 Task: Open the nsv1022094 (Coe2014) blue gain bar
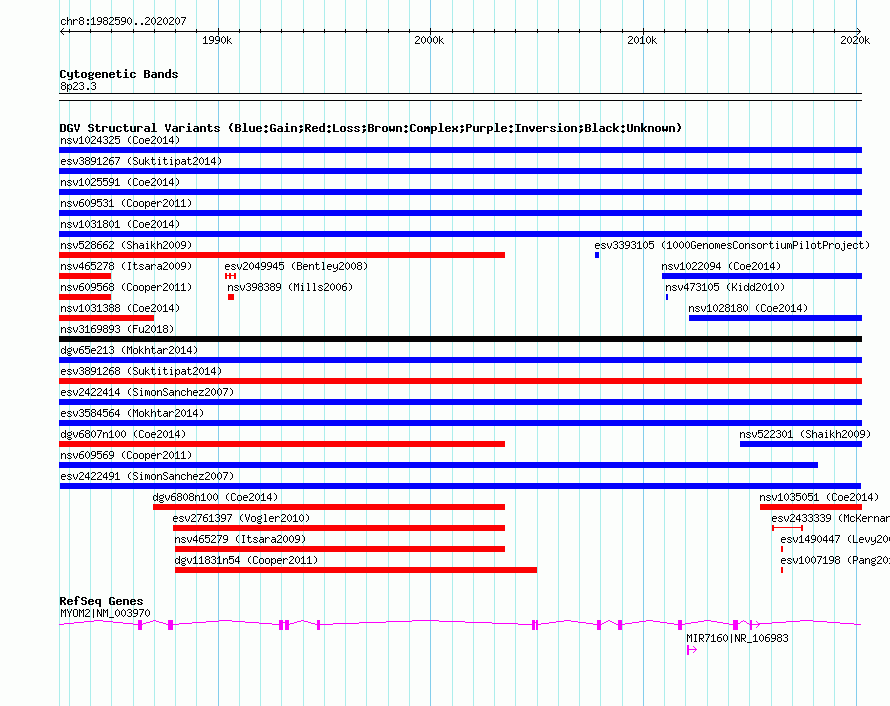(762, 276)
